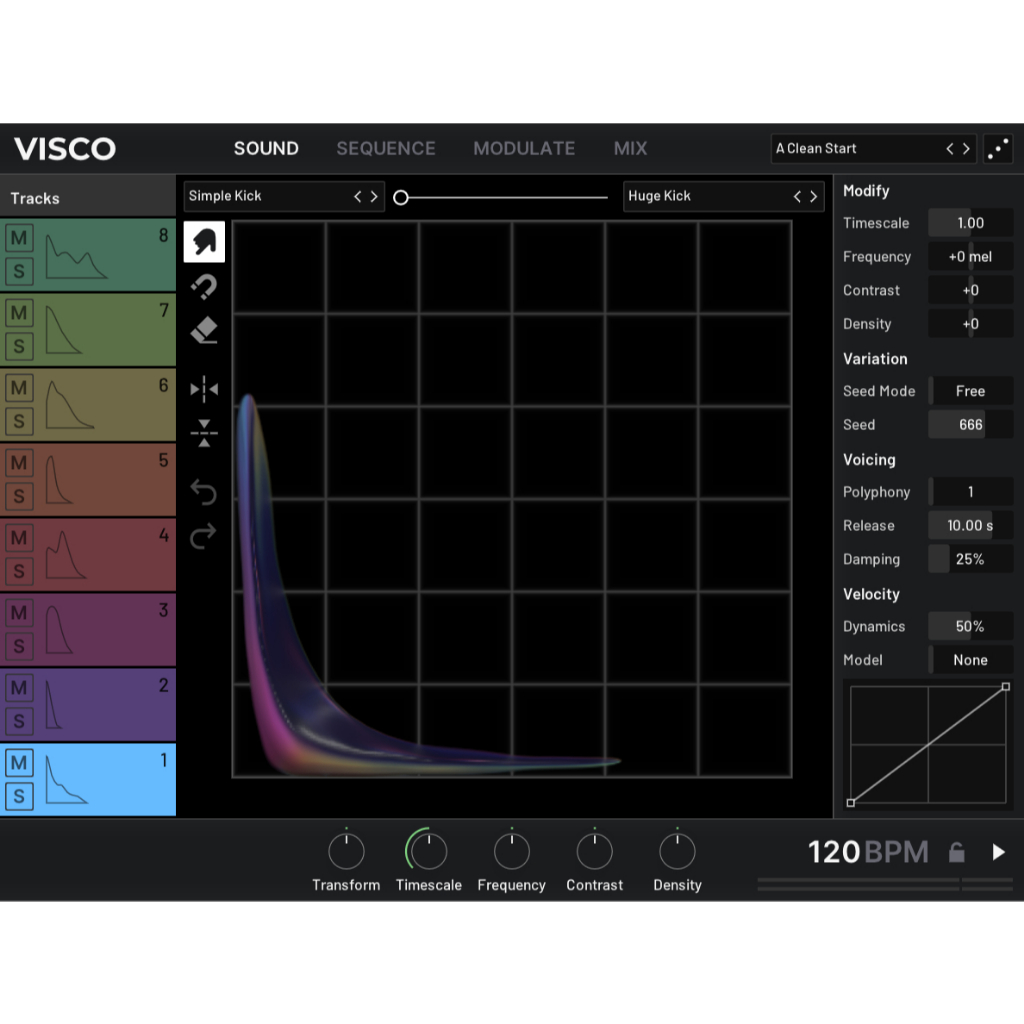Click the Dynamics 50% slider
This screenshot has width=1024, height=1024.
(971, 627)
